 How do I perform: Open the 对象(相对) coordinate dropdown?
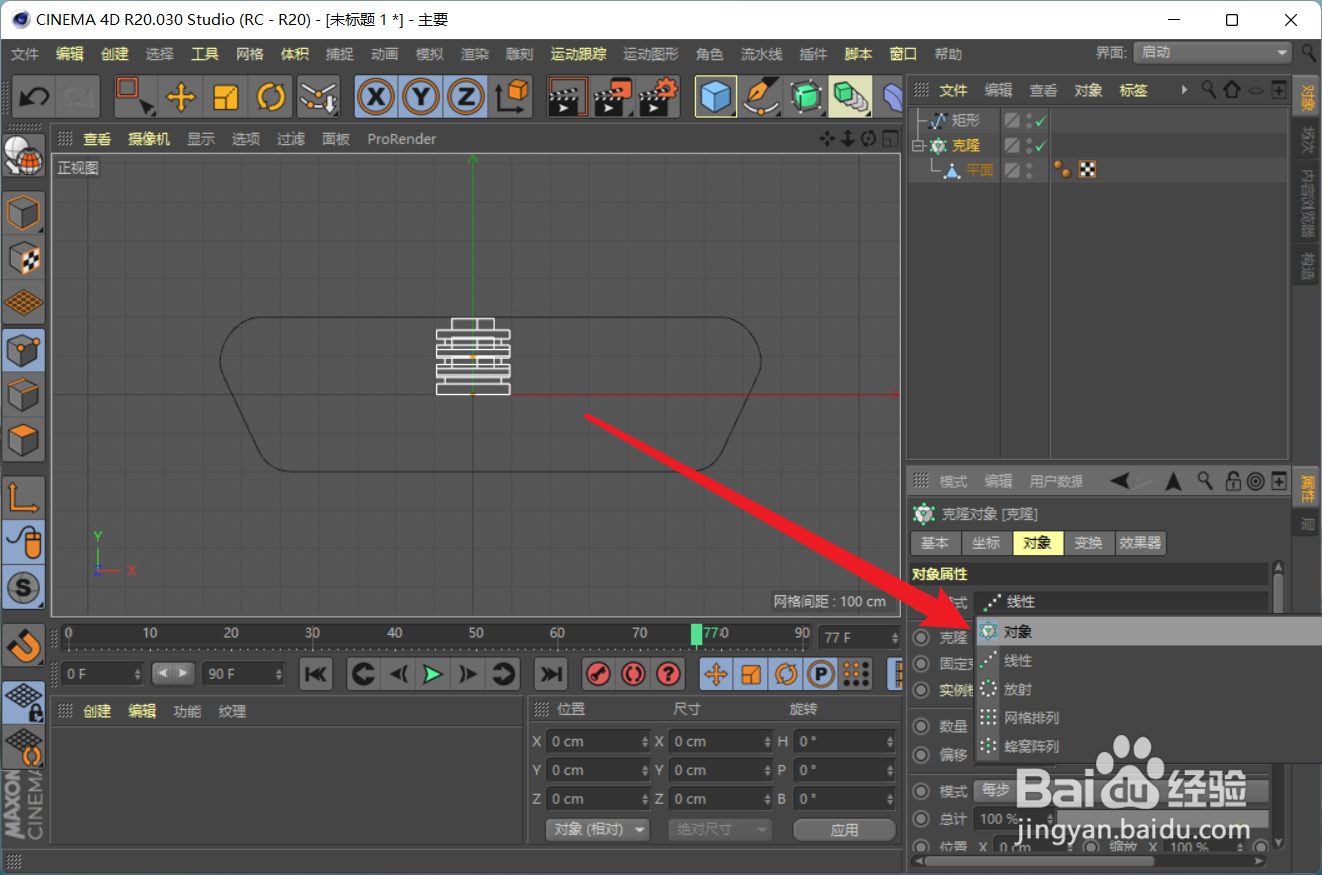597,829
